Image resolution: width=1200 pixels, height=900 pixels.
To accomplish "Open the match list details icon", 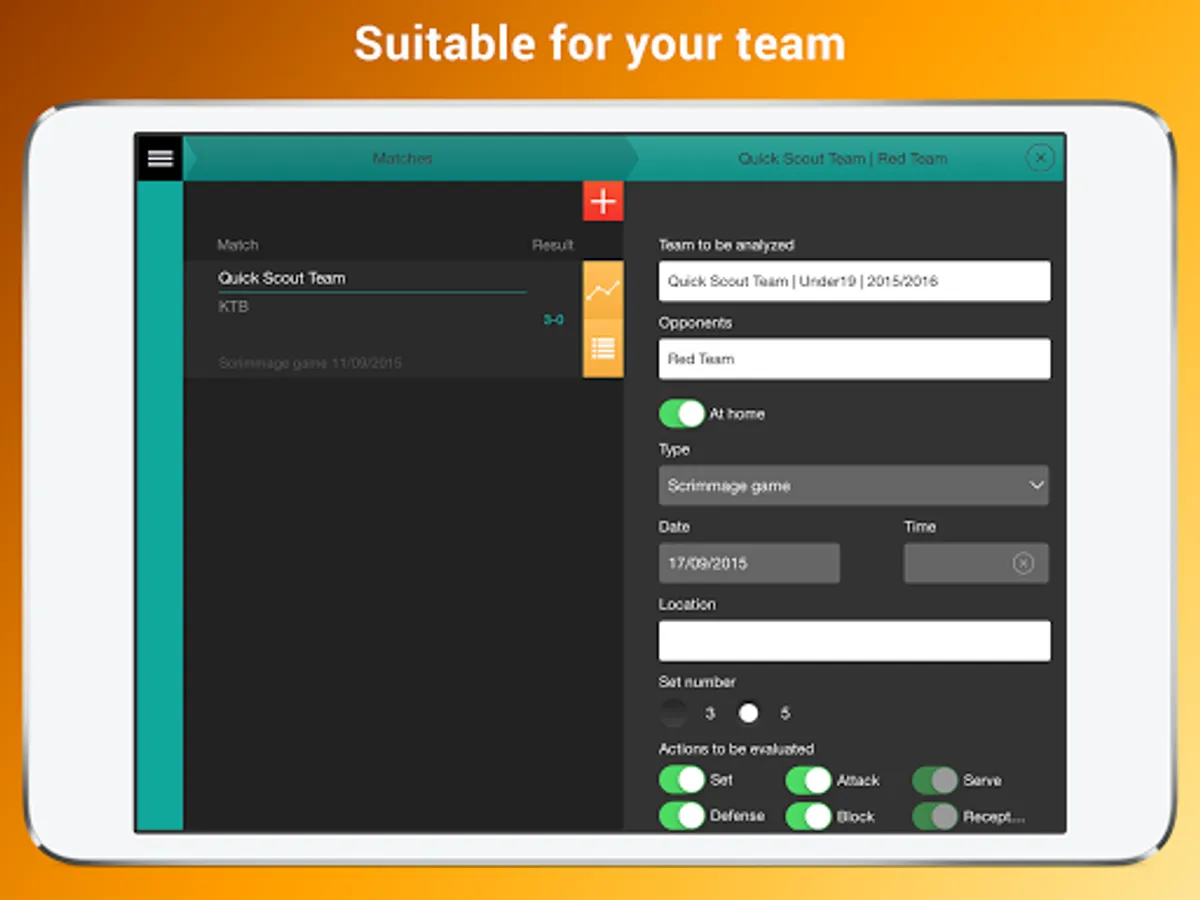I will click(603, 348).
